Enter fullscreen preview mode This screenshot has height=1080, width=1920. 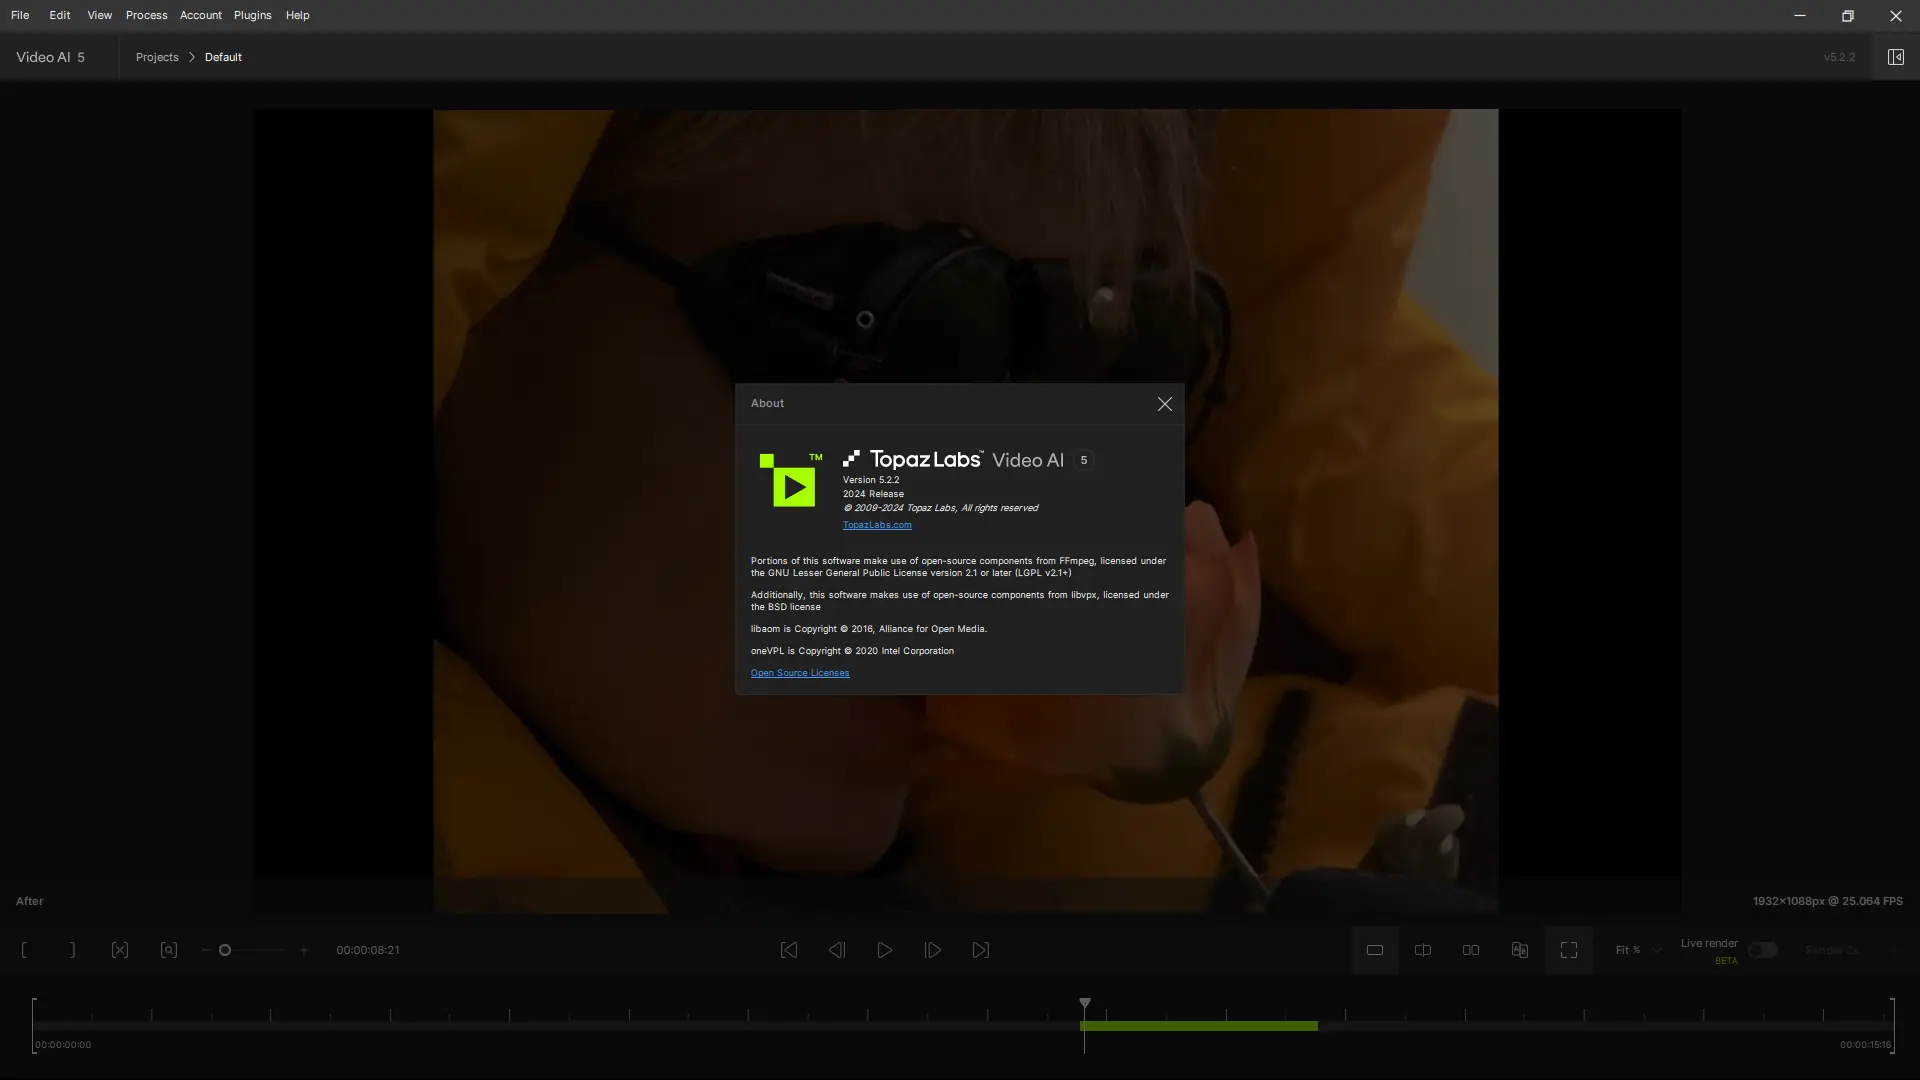pyautogui.click(x=1569, y=950)
